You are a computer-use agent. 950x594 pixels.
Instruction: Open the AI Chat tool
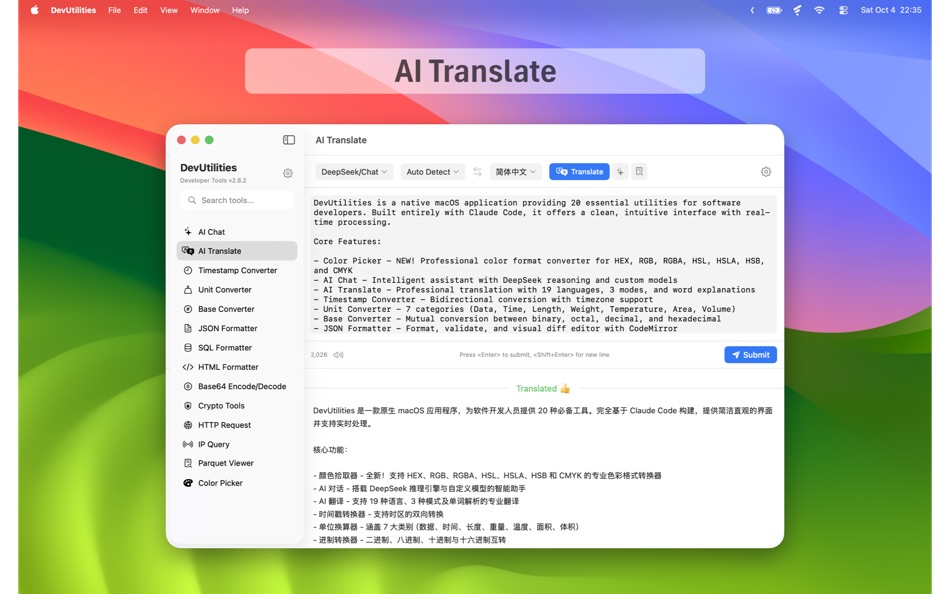211,231
